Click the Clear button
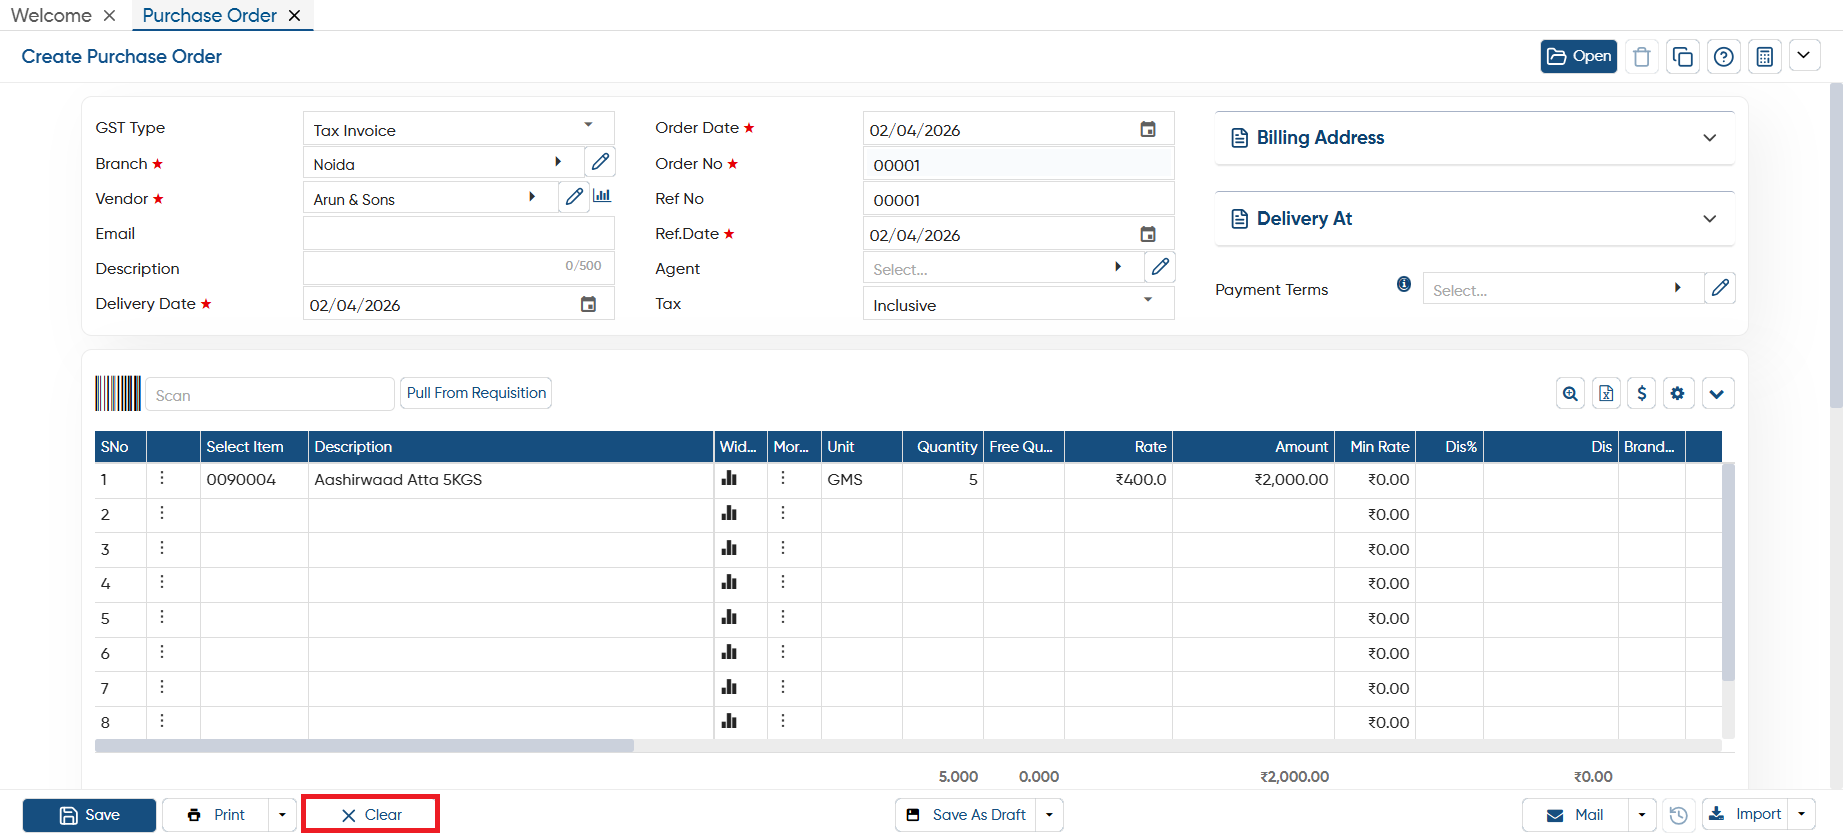1843x837 pixels. [x=371, y=815]
